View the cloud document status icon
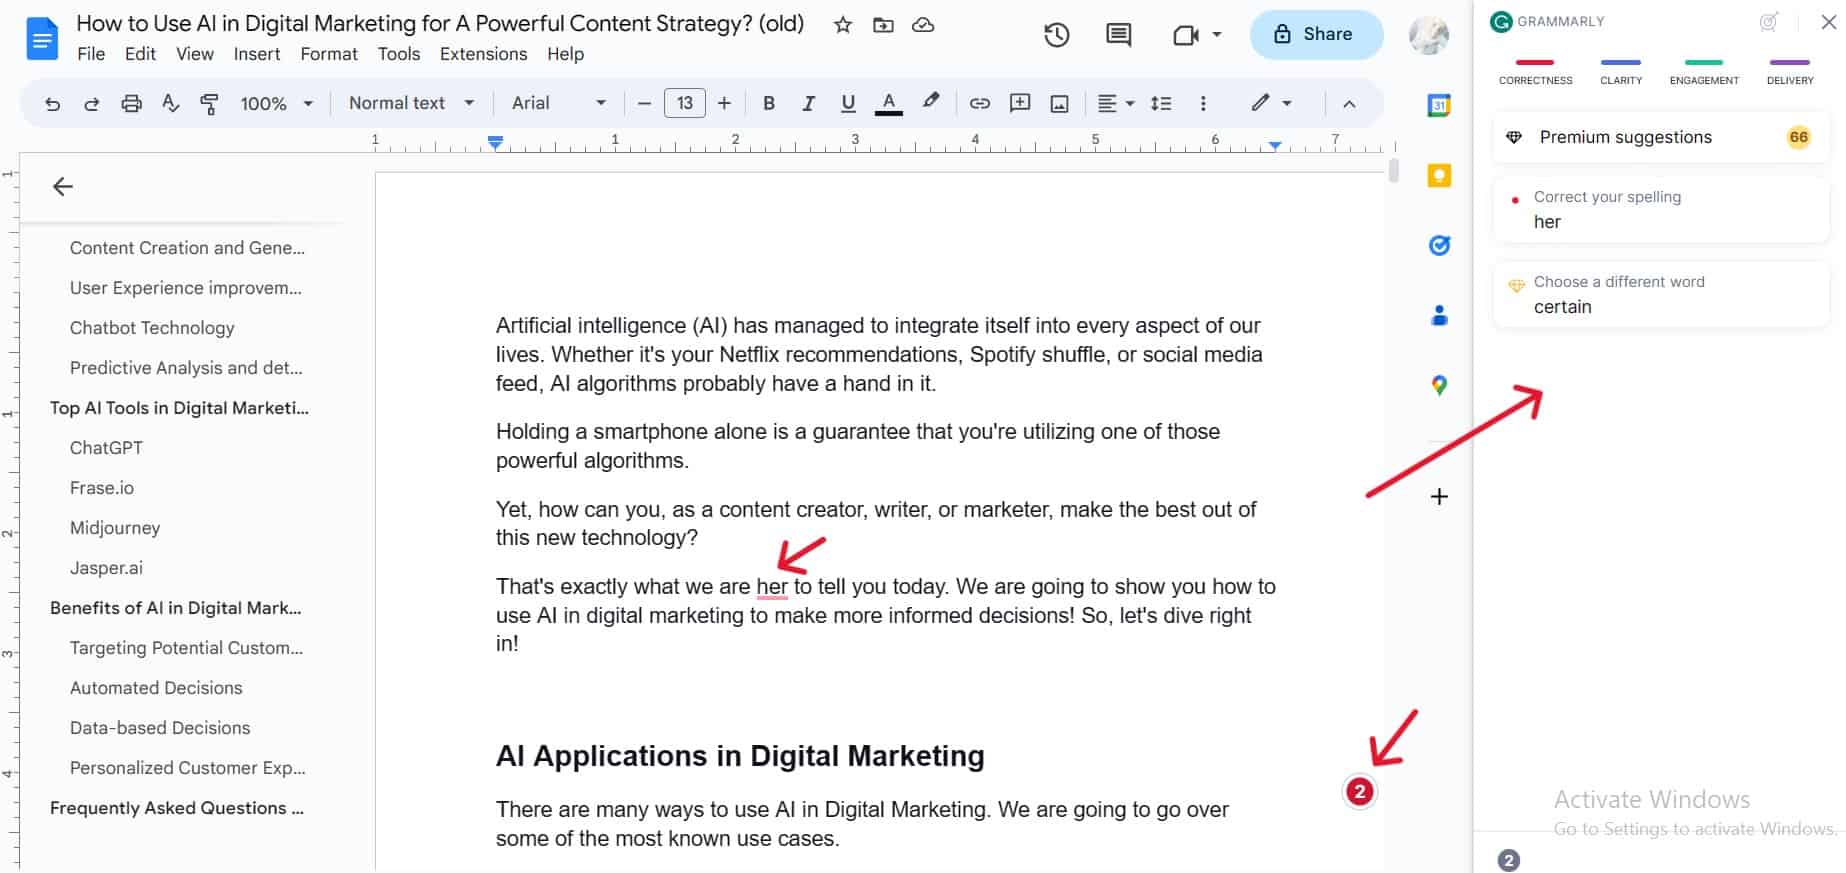Screen dimensions: 1846x873 pyautogui.click(x=923, y=25)
